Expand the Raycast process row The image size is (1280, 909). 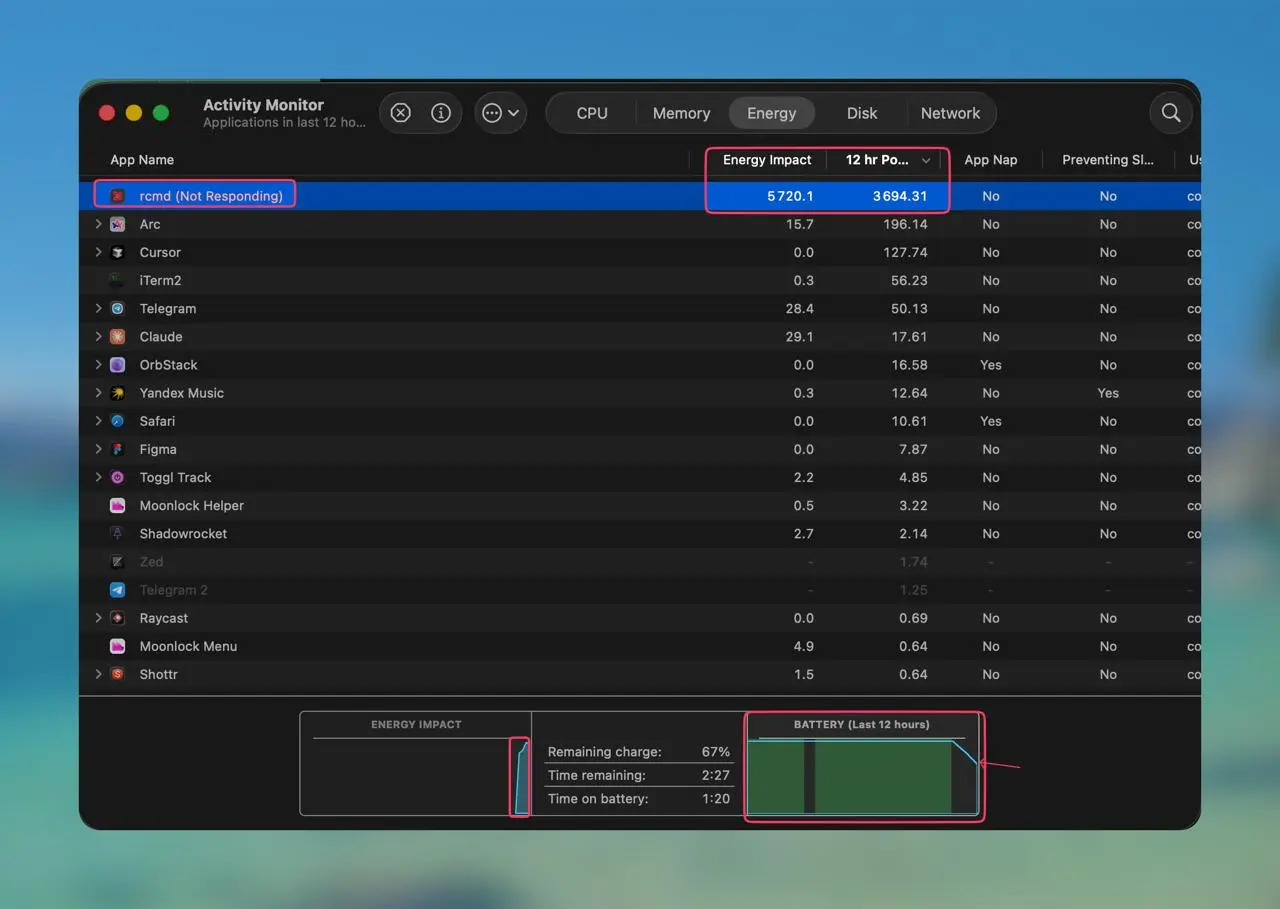[x=98, y=618]
